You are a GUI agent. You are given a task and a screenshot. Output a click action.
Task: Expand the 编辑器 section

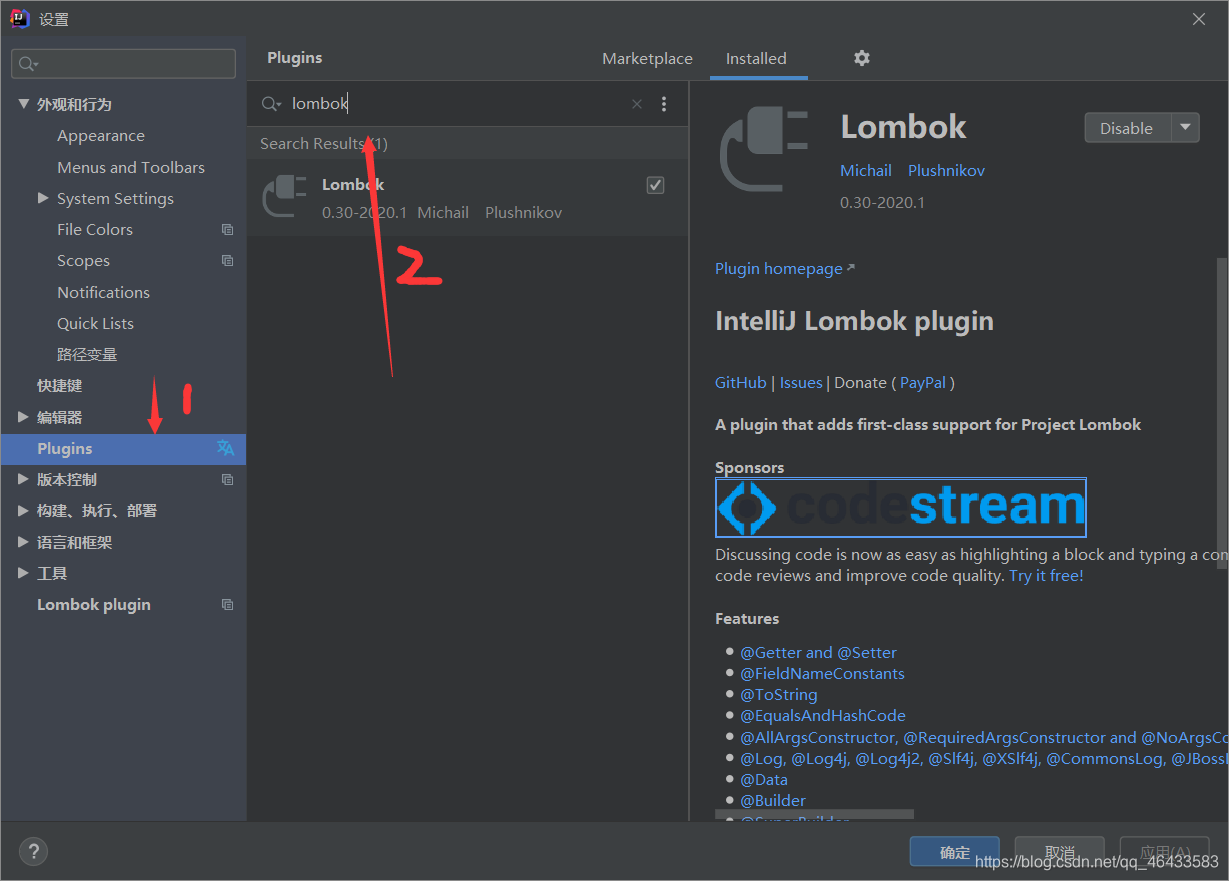[24, 417]
